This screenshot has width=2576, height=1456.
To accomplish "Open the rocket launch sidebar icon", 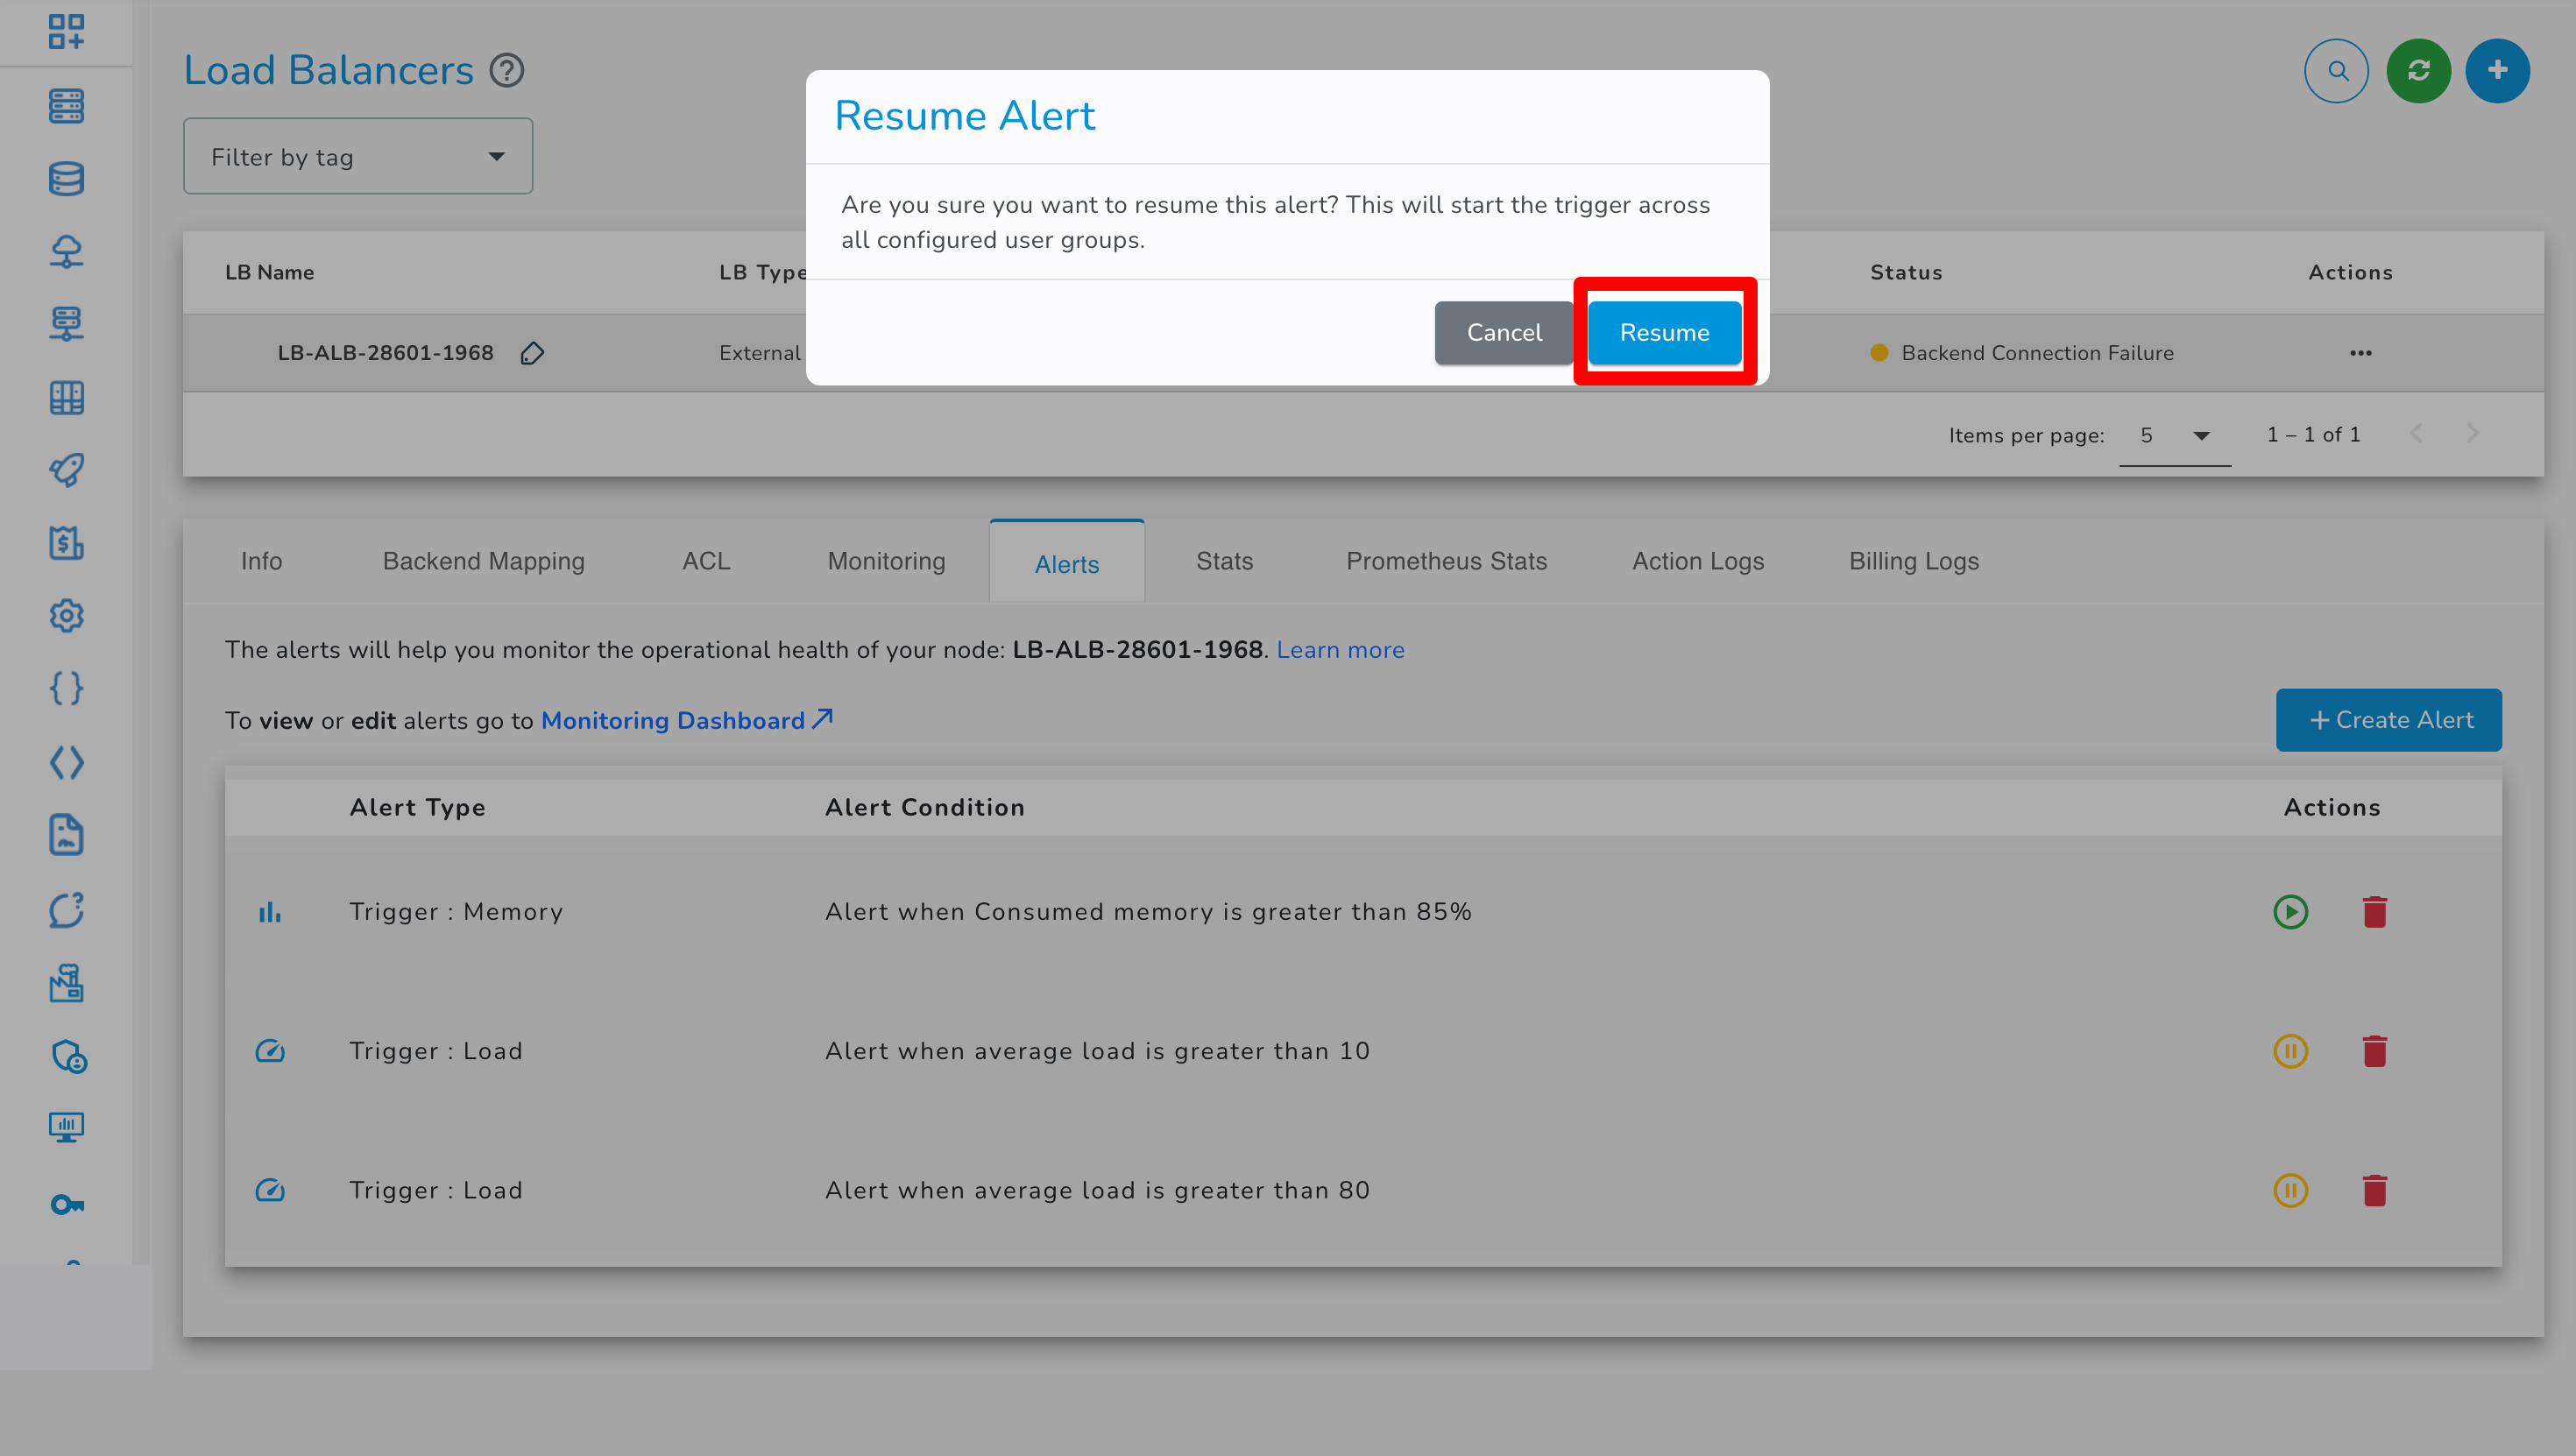I will click(66, 470).
